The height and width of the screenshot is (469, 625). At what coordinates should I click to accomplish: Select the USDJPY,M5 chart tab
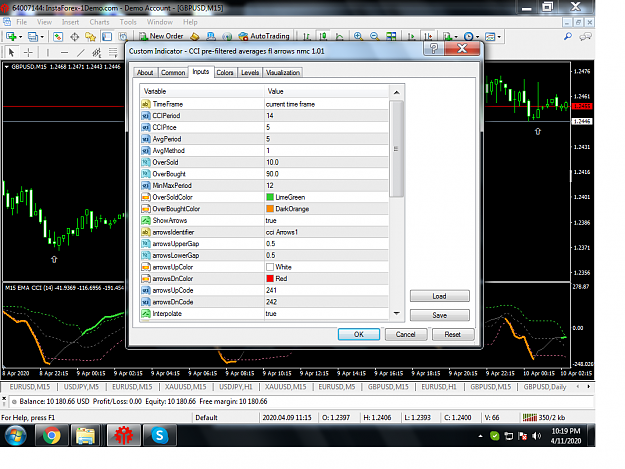pos(81,387)
